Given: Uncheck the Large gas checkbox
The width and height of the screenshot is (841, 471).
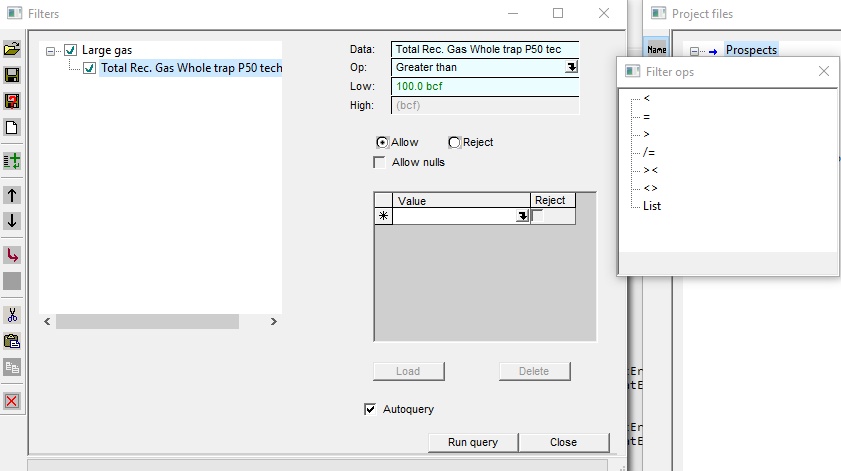Looking at the screenshot, I should (x=70, y=50).
